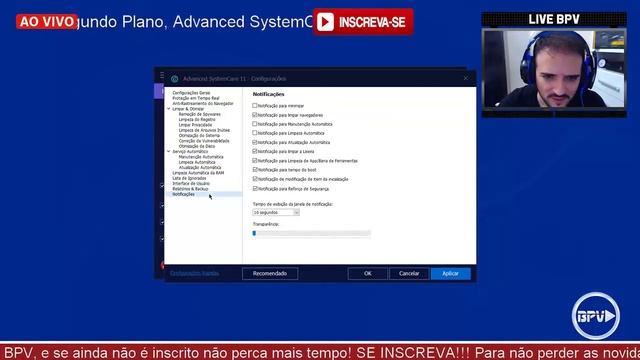Confirm settings with the OK button
The width and height of the screenshot is (640, 360).
pyautogui.click(x=367, y=273)
